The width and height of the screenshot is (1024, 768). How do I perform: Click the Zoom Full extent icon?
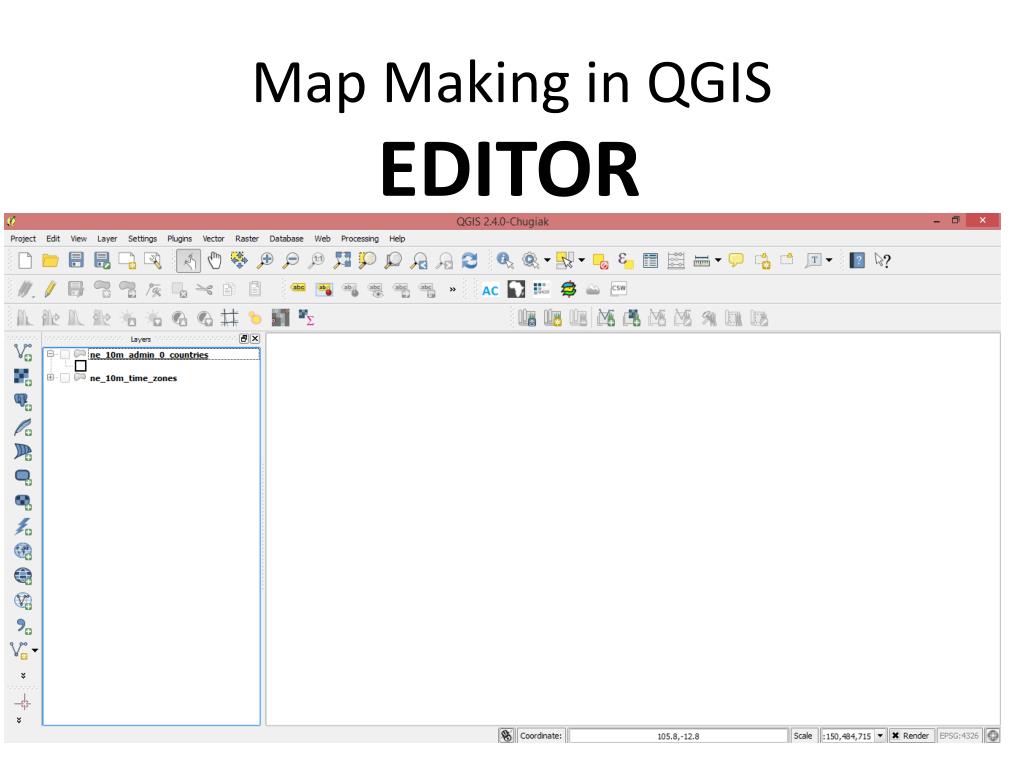342,261
